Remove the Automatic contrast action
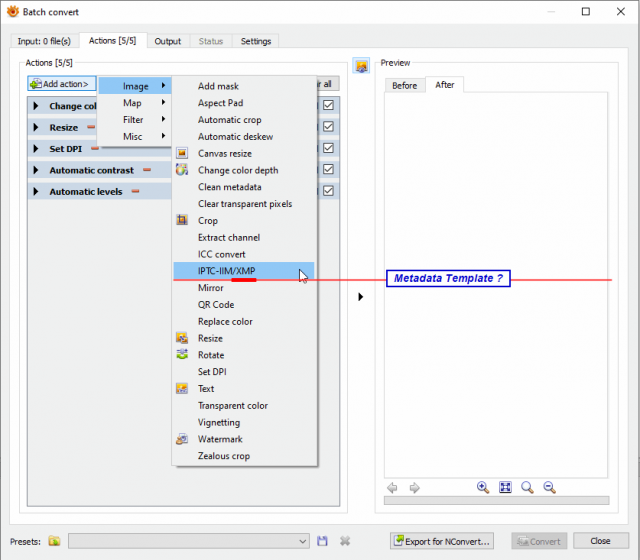Viewport: 640px width, 560px height. pos(147,170)
